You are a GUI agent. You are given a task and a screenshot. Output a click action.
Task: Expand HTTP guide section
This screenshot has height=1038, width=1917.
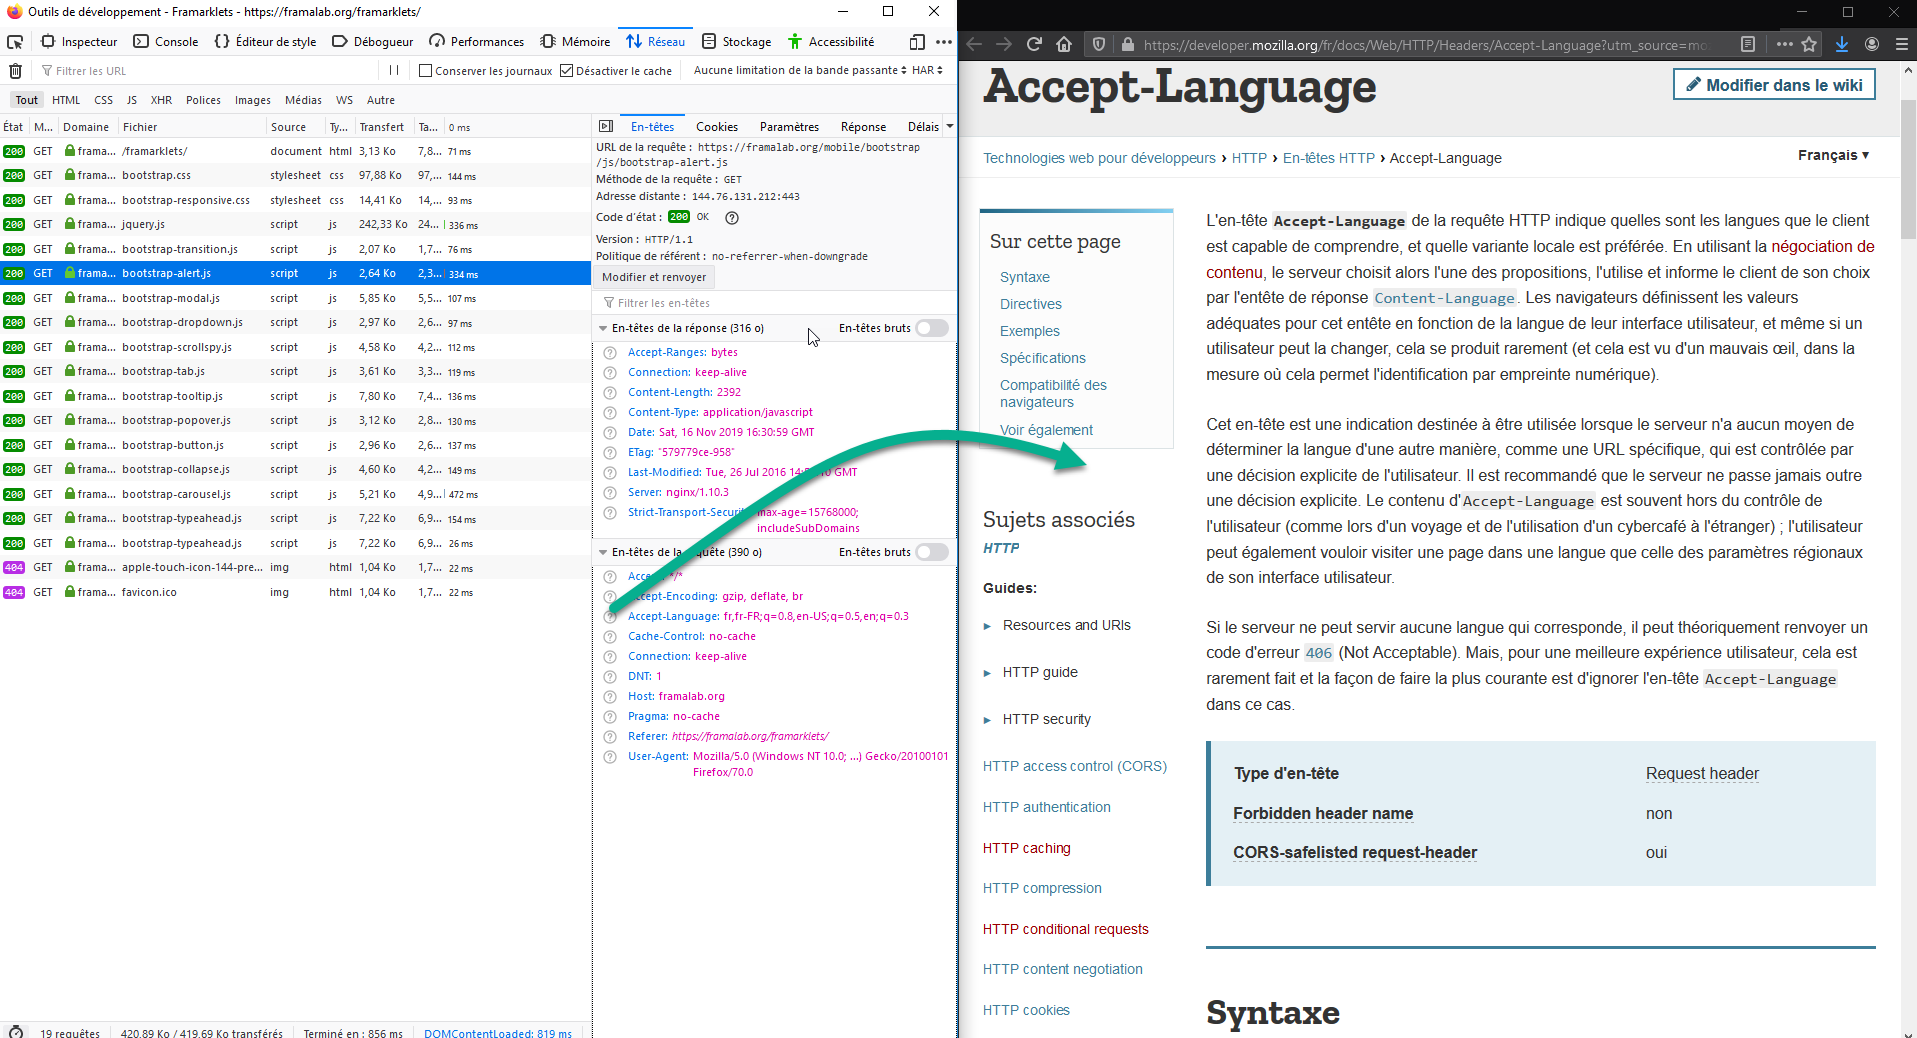click(x=987, y=673)
